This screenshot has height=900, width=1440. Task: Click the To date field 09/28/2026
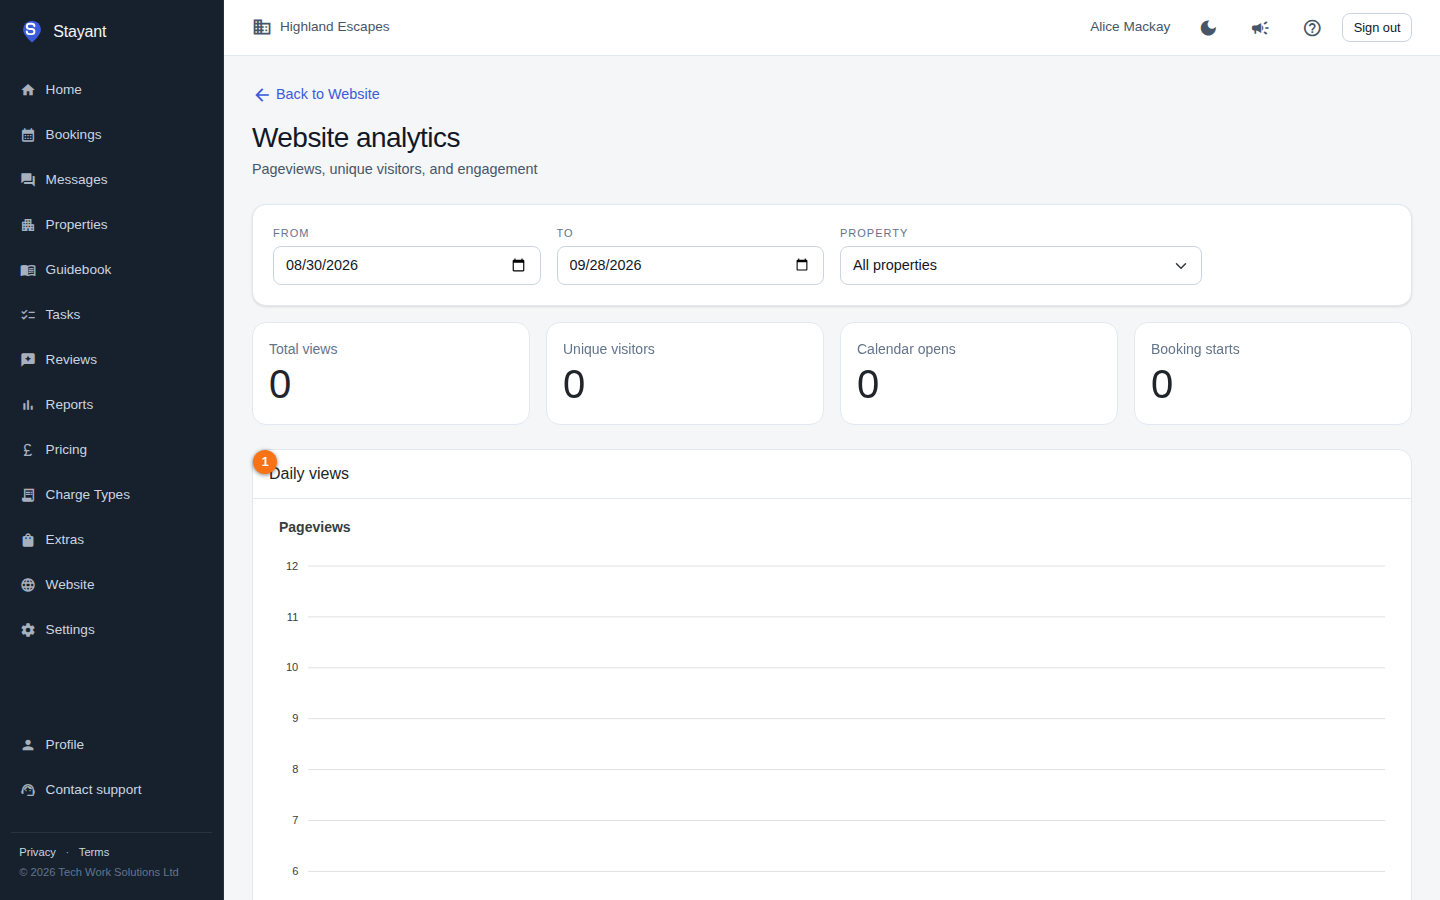coord(690,265)
